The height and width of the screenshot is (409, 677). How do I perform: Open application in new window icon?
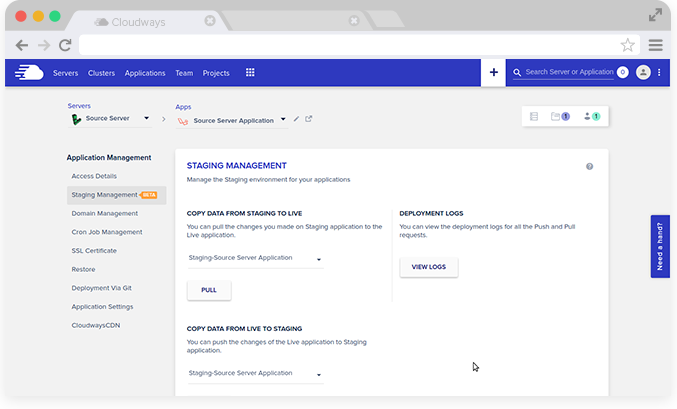tap(309, 119)
